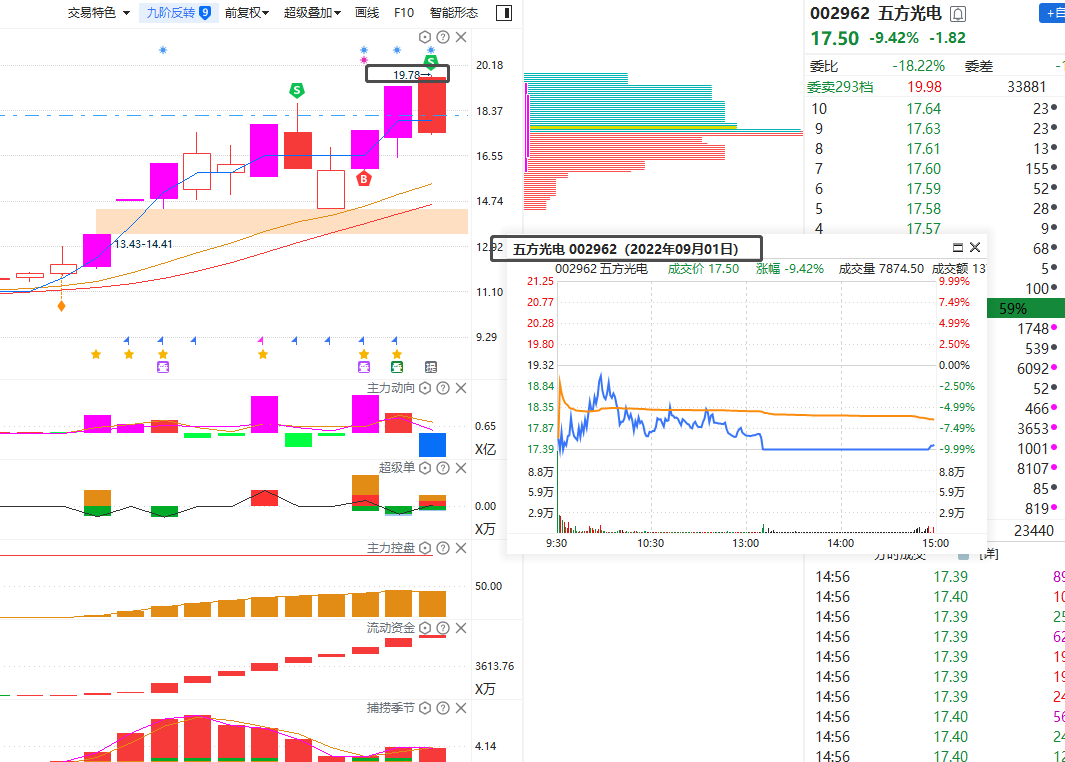The height and width of the screenshot is (762, 1065).
Task: Select ask level 7 row at 17.60
Action: tap(935, 168)
